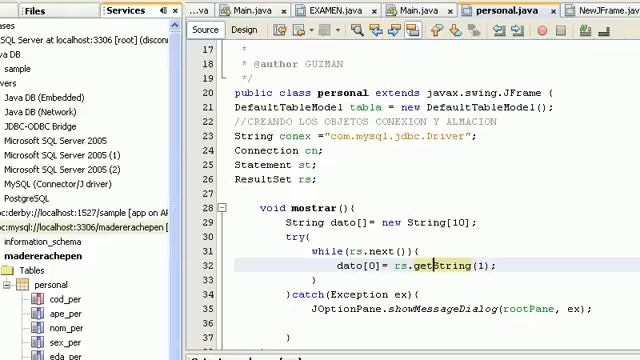The image size is (640, 360).
Task: Click the Tables folder icon
Action: tap(7, 270)
